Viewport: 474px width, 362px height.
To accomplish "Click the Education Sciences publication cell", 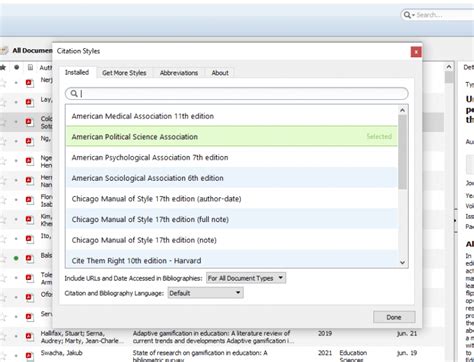I will coord(353,356).
